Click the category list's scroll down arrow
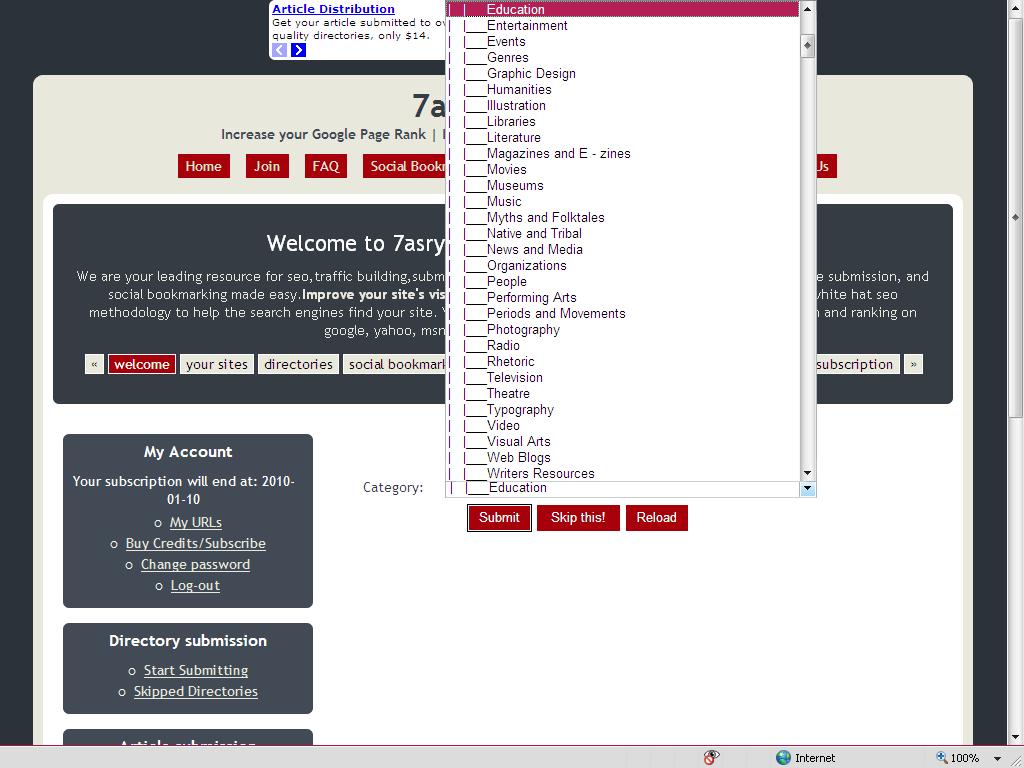Image resolution: width=1024 pixels, height=768 pixels. [807, 473]
